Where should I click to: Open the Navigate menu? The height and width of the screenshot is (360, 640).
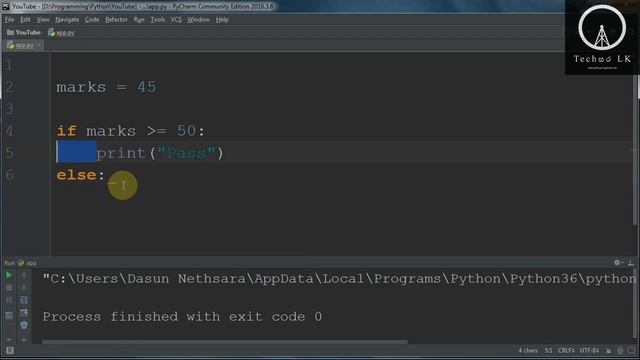[67, 20]
